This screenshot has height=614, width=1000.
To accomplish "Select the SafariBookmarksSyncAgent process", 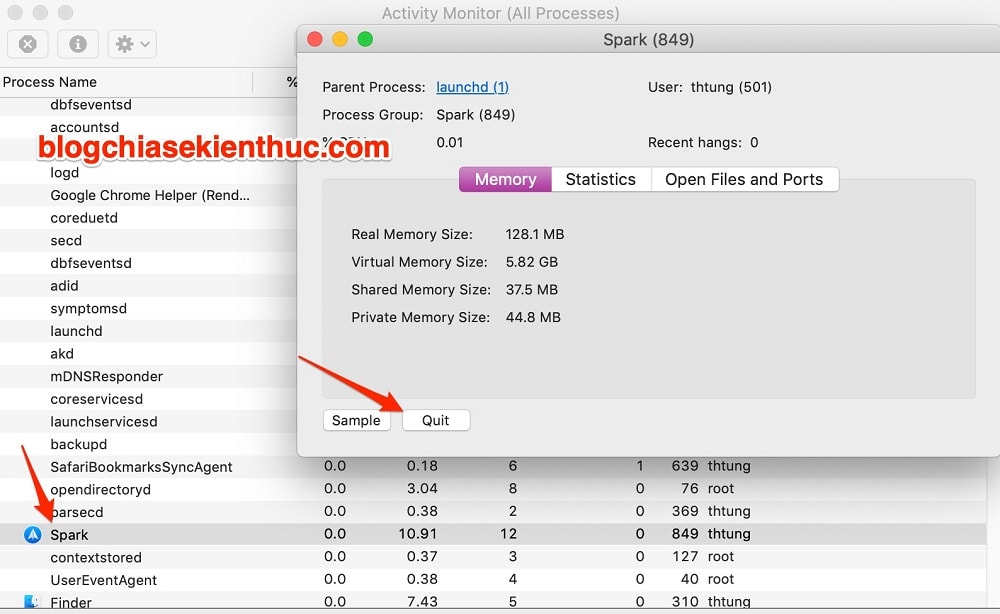I will pyautogui.click(x=142, y=467).
